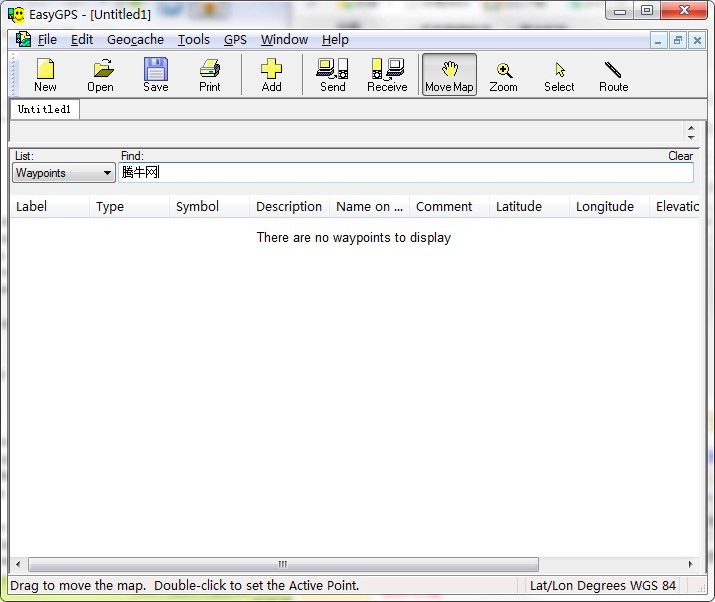Click the horizontal scrollbar right arrow

coord(690,565)
